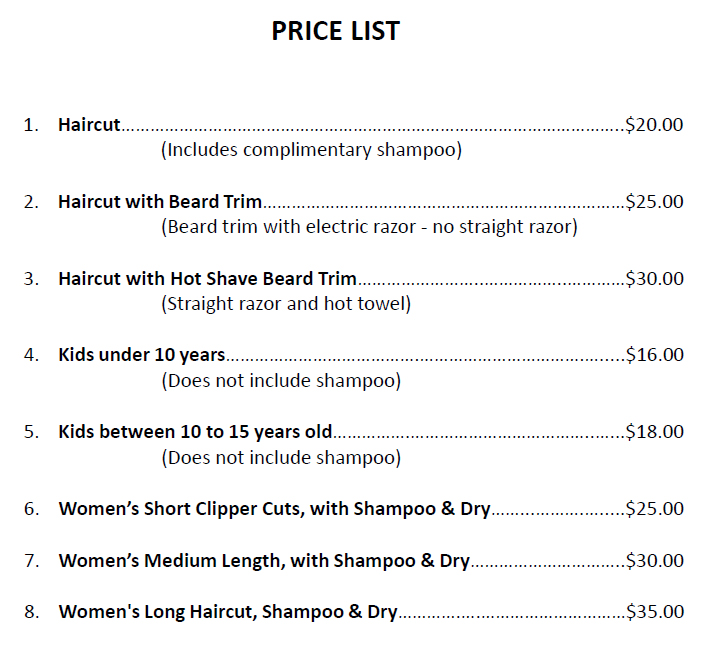
Task: Click the $16.00 price
Action: (654, 354)
